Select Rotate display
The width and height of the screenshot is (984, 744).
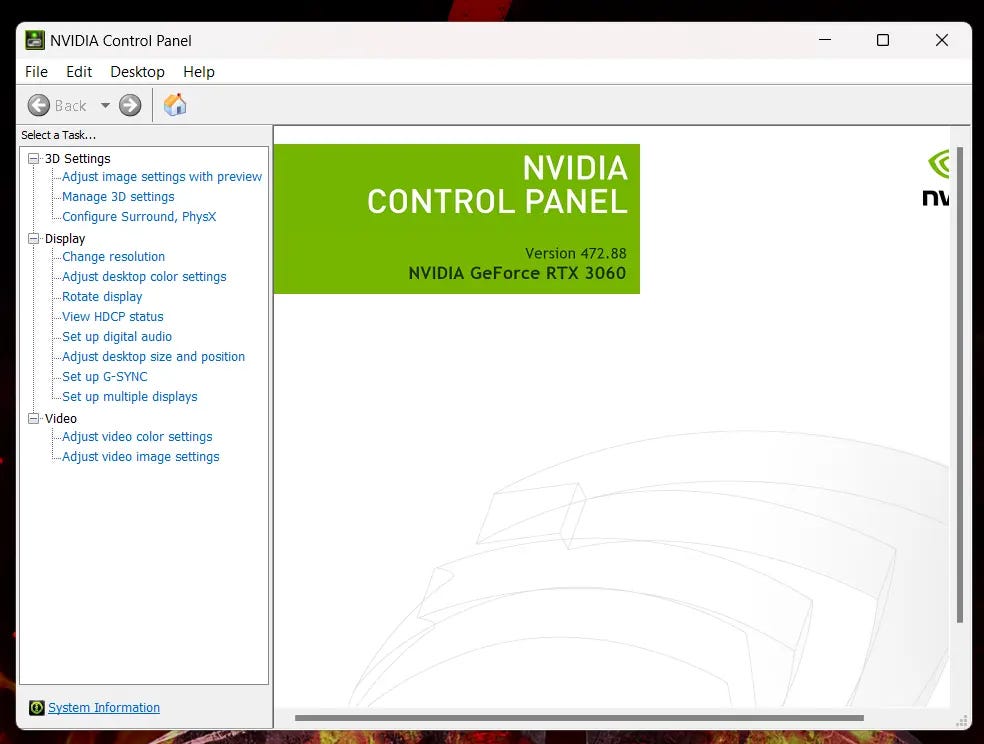click(102, 297)
